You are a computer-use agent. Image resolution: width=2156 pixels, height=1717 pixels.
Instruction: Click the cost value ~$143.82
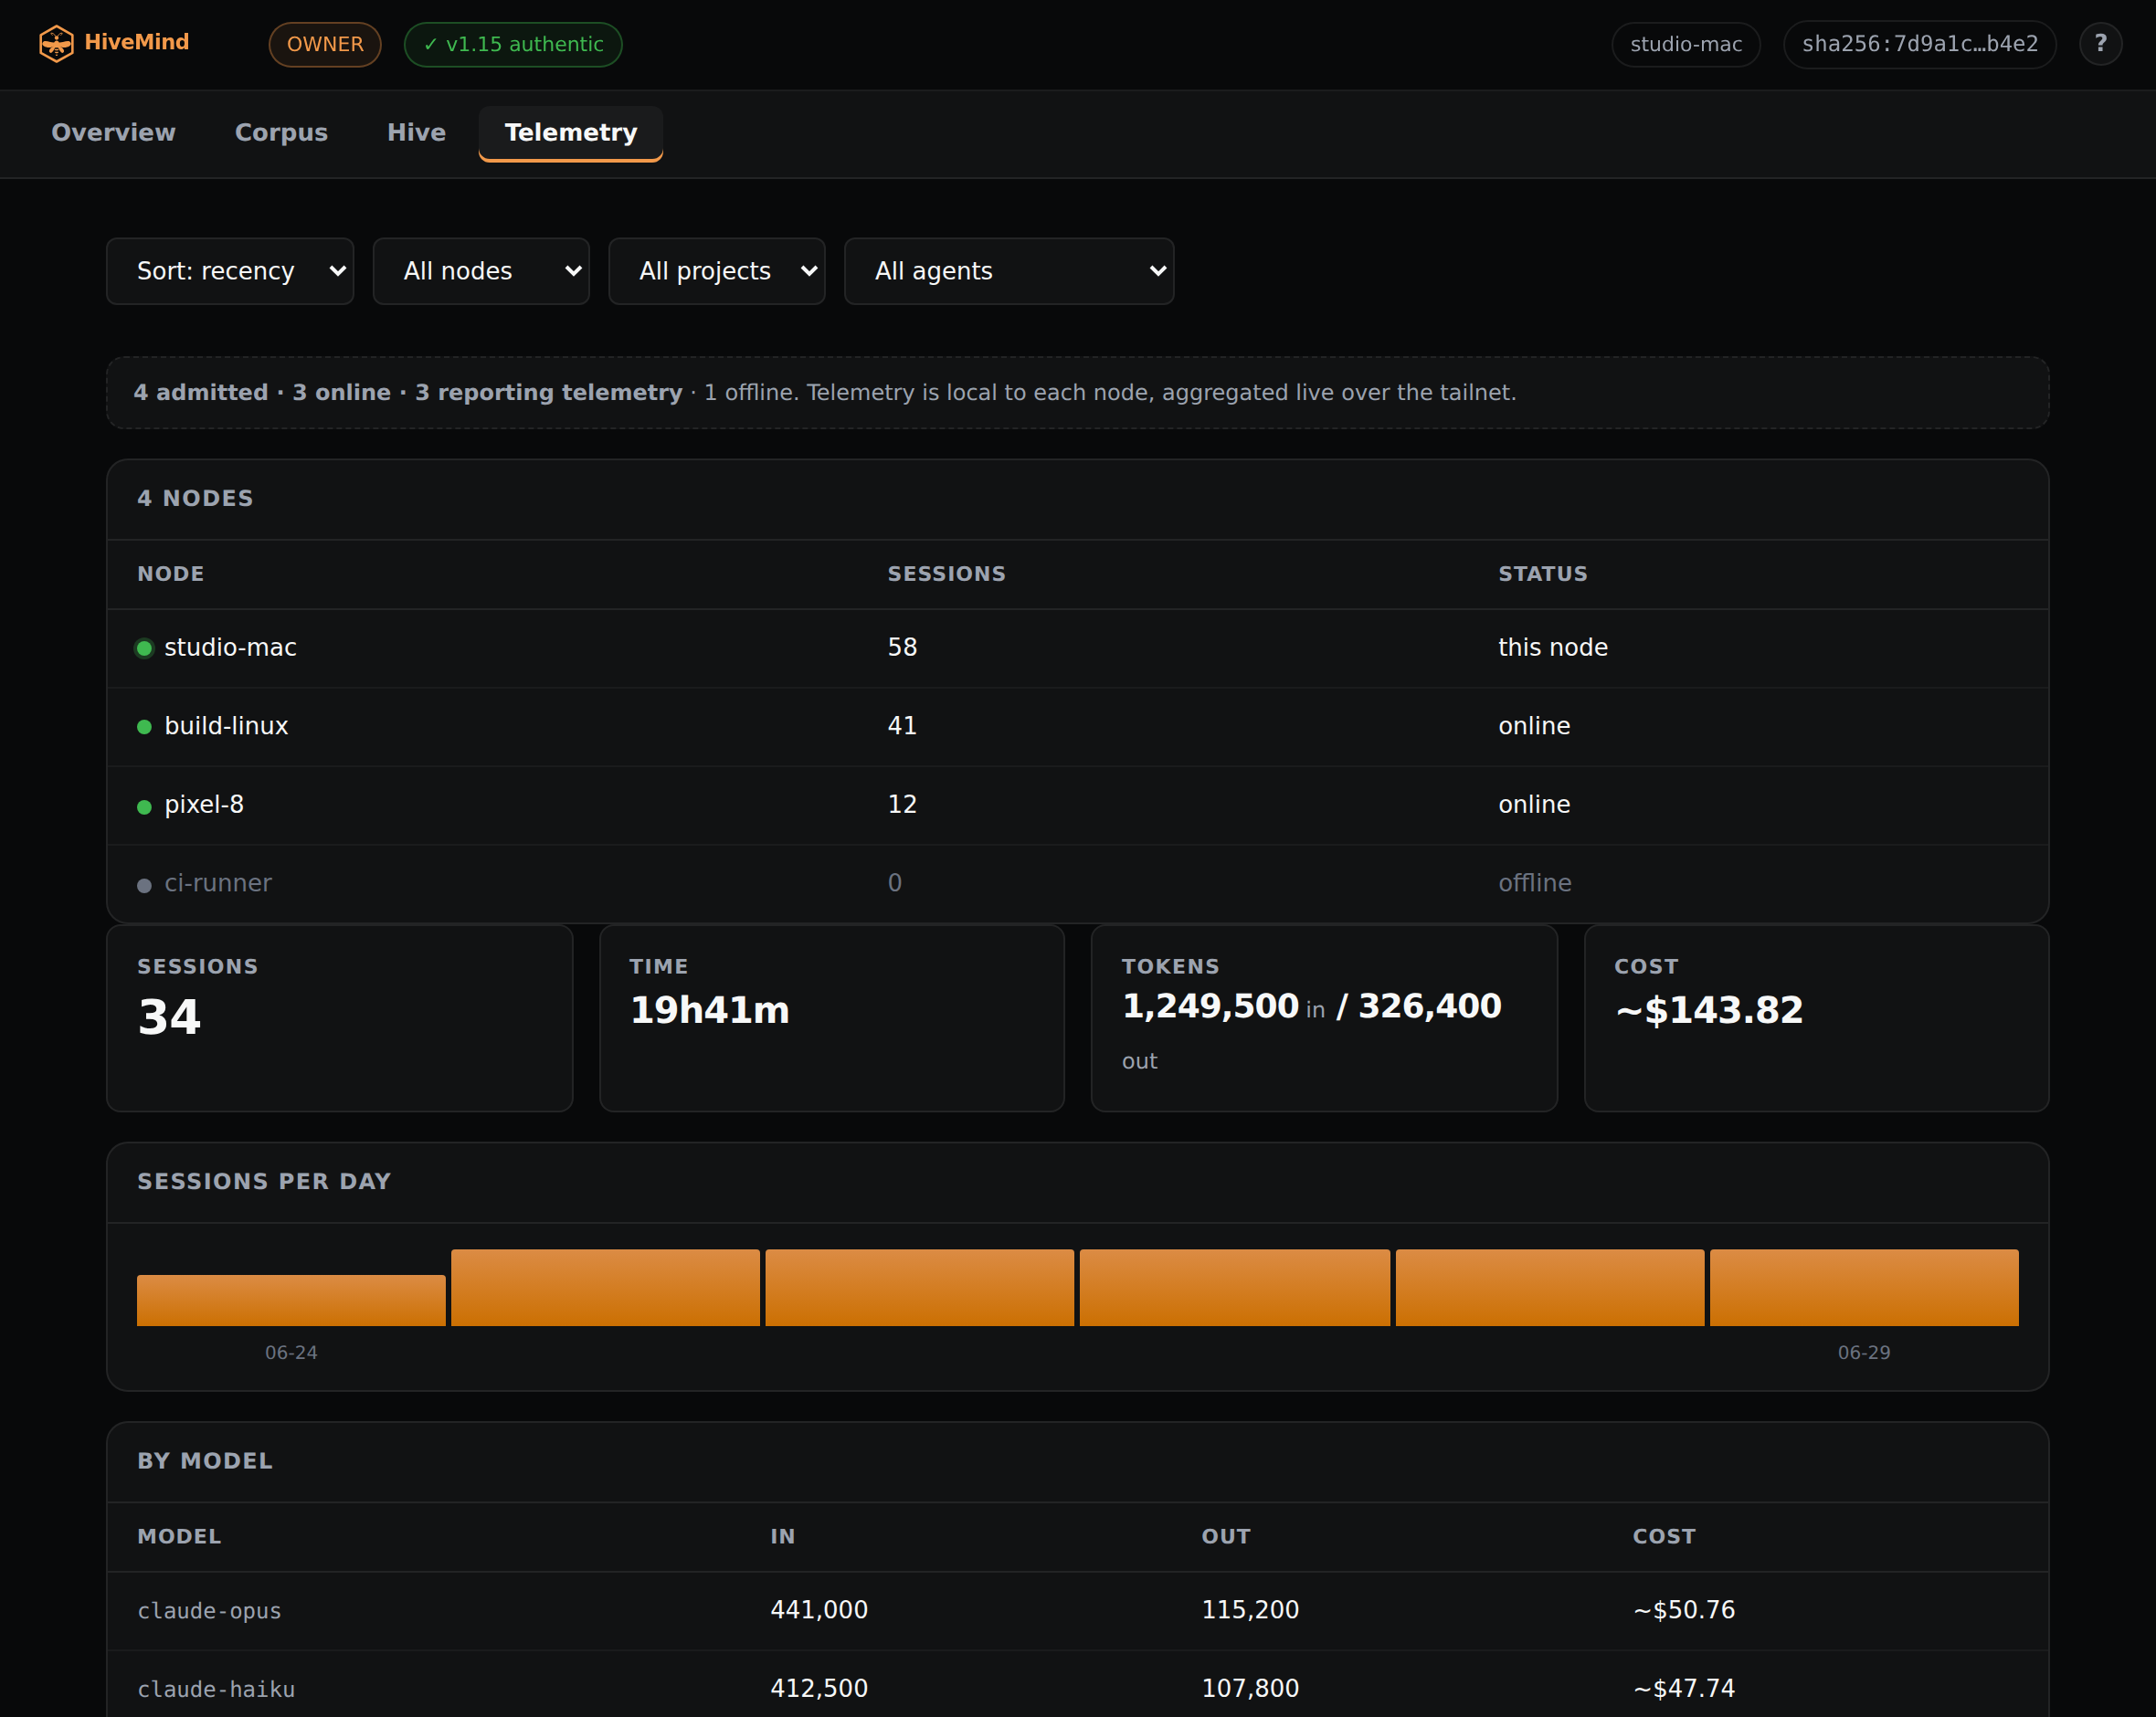point(1709,1010)
